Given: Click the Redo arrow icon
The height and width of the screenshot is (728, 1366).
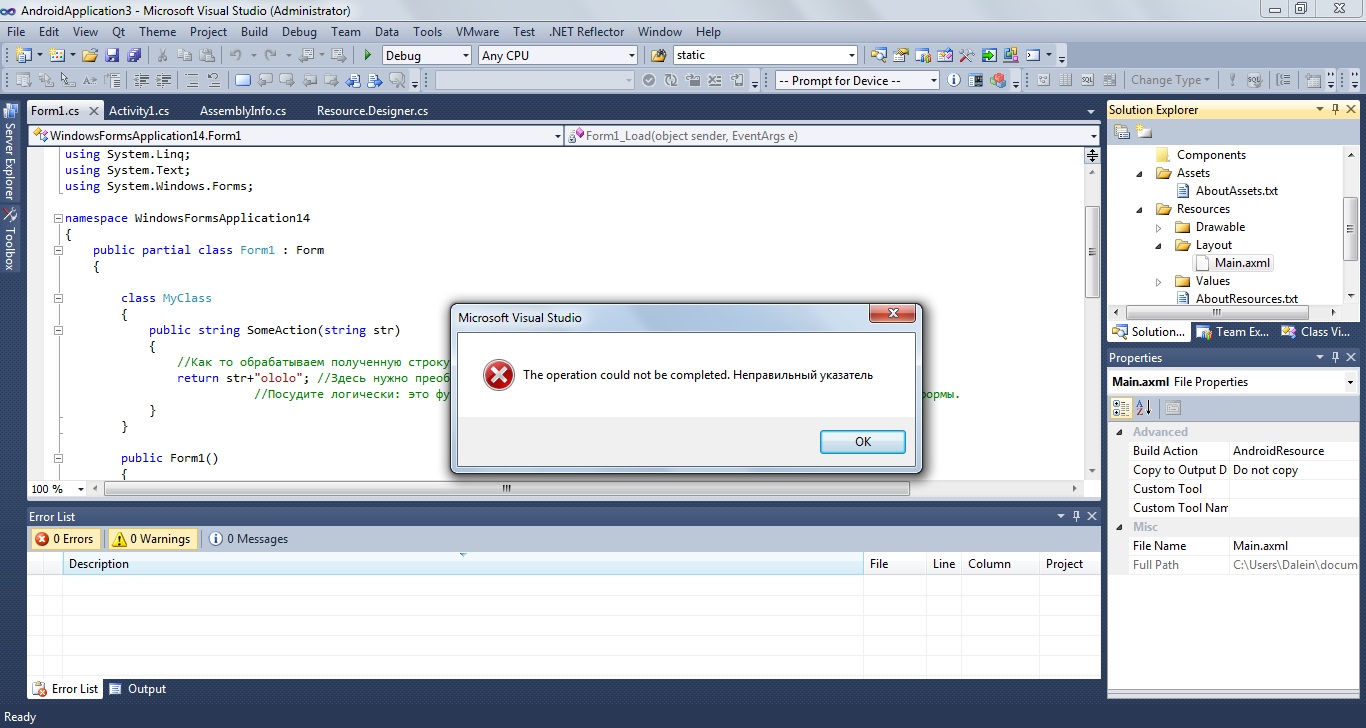Looking at the screenshot, I should click(271, 55).
